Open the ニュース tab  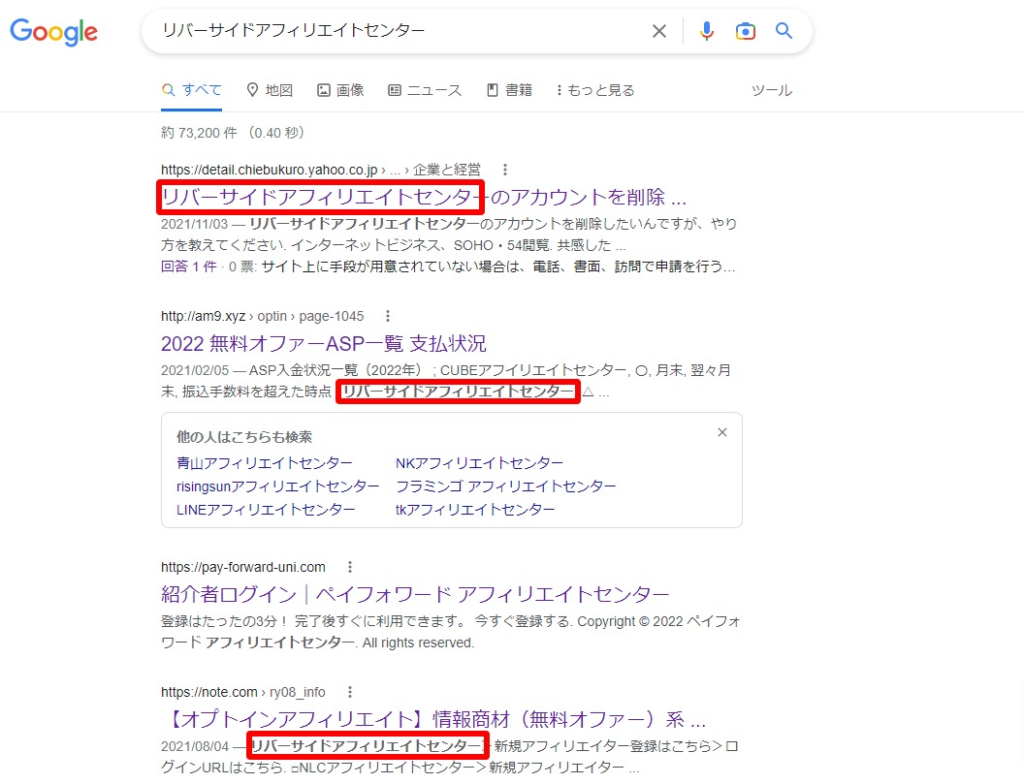pos(424,90)
